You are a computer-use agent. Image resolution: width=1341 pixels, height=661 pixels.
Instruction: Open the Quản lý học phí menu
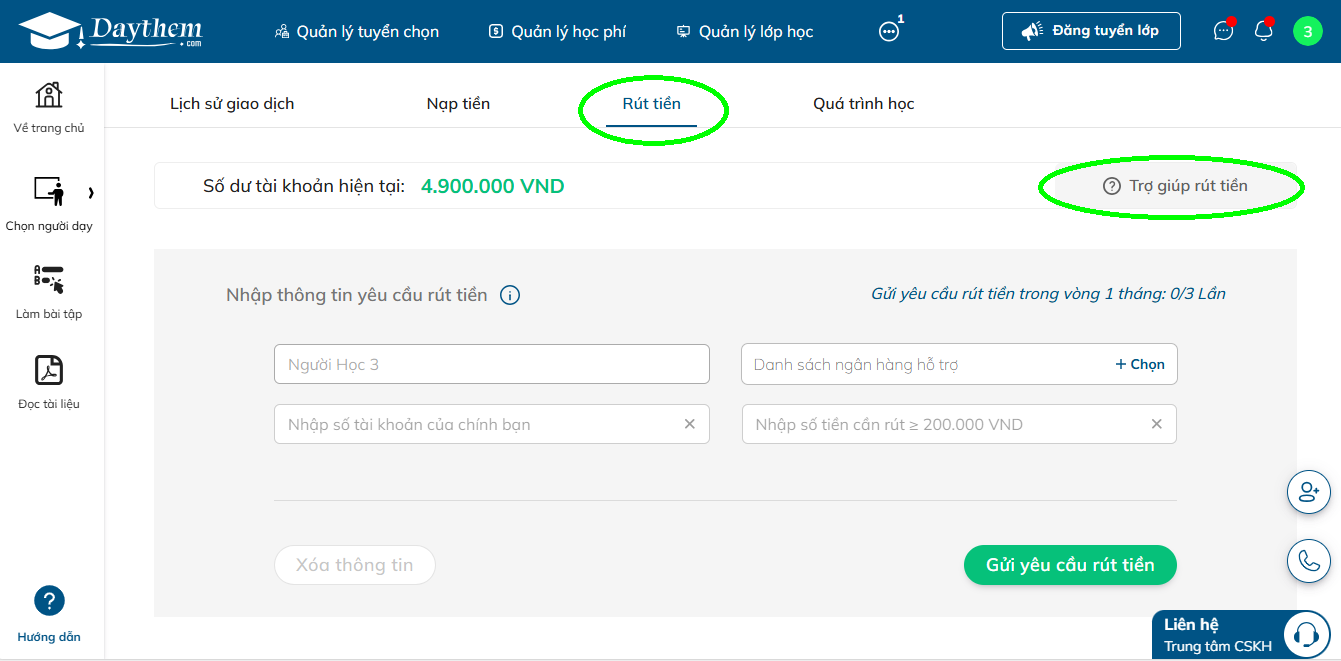(557, 31)
